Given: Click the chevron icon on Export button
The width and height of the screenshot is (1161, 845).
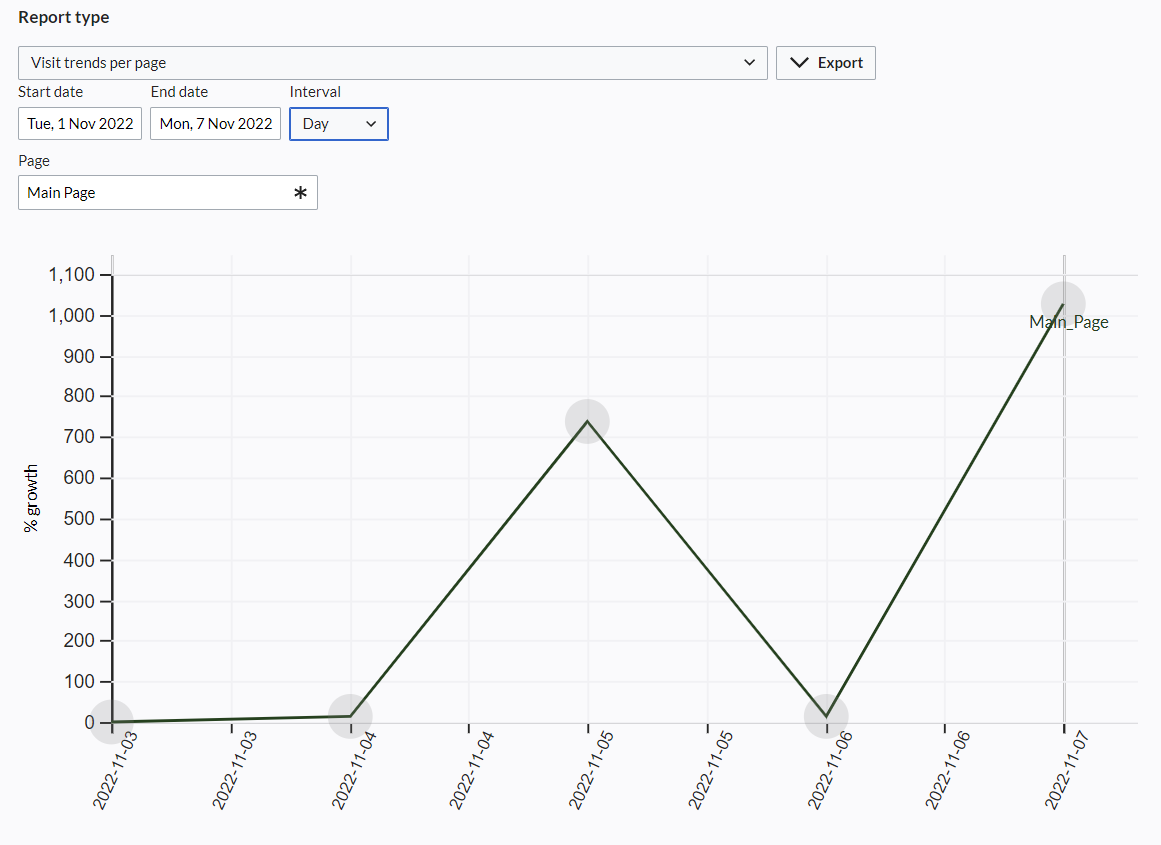Looking at the screenshot, I should click(x=800, y=63).
